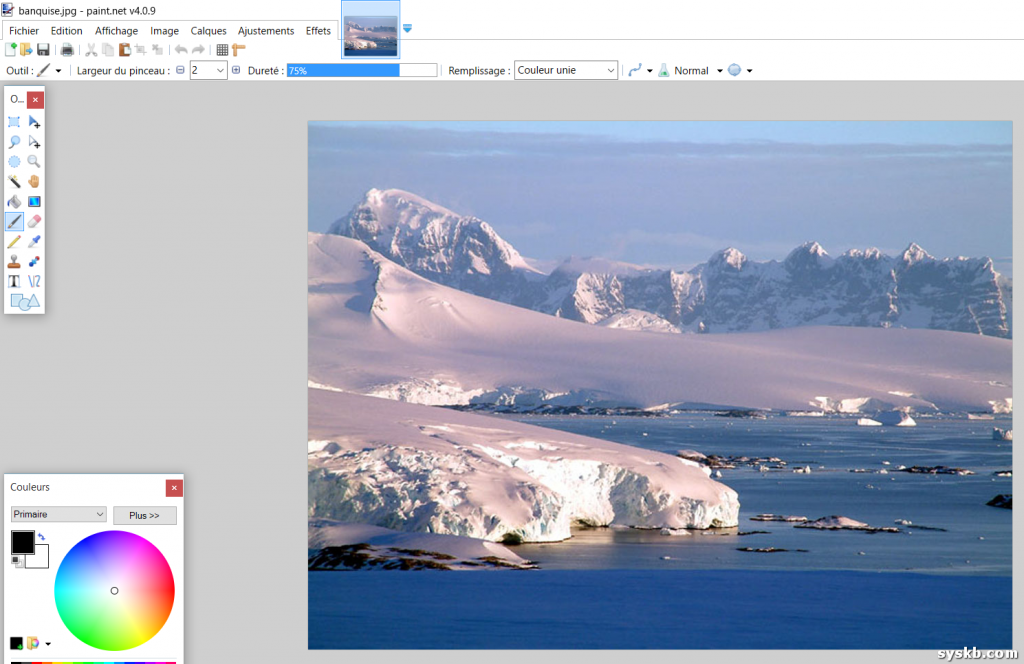Open the Normal blend mode dropdown

[x=719, y=71]
